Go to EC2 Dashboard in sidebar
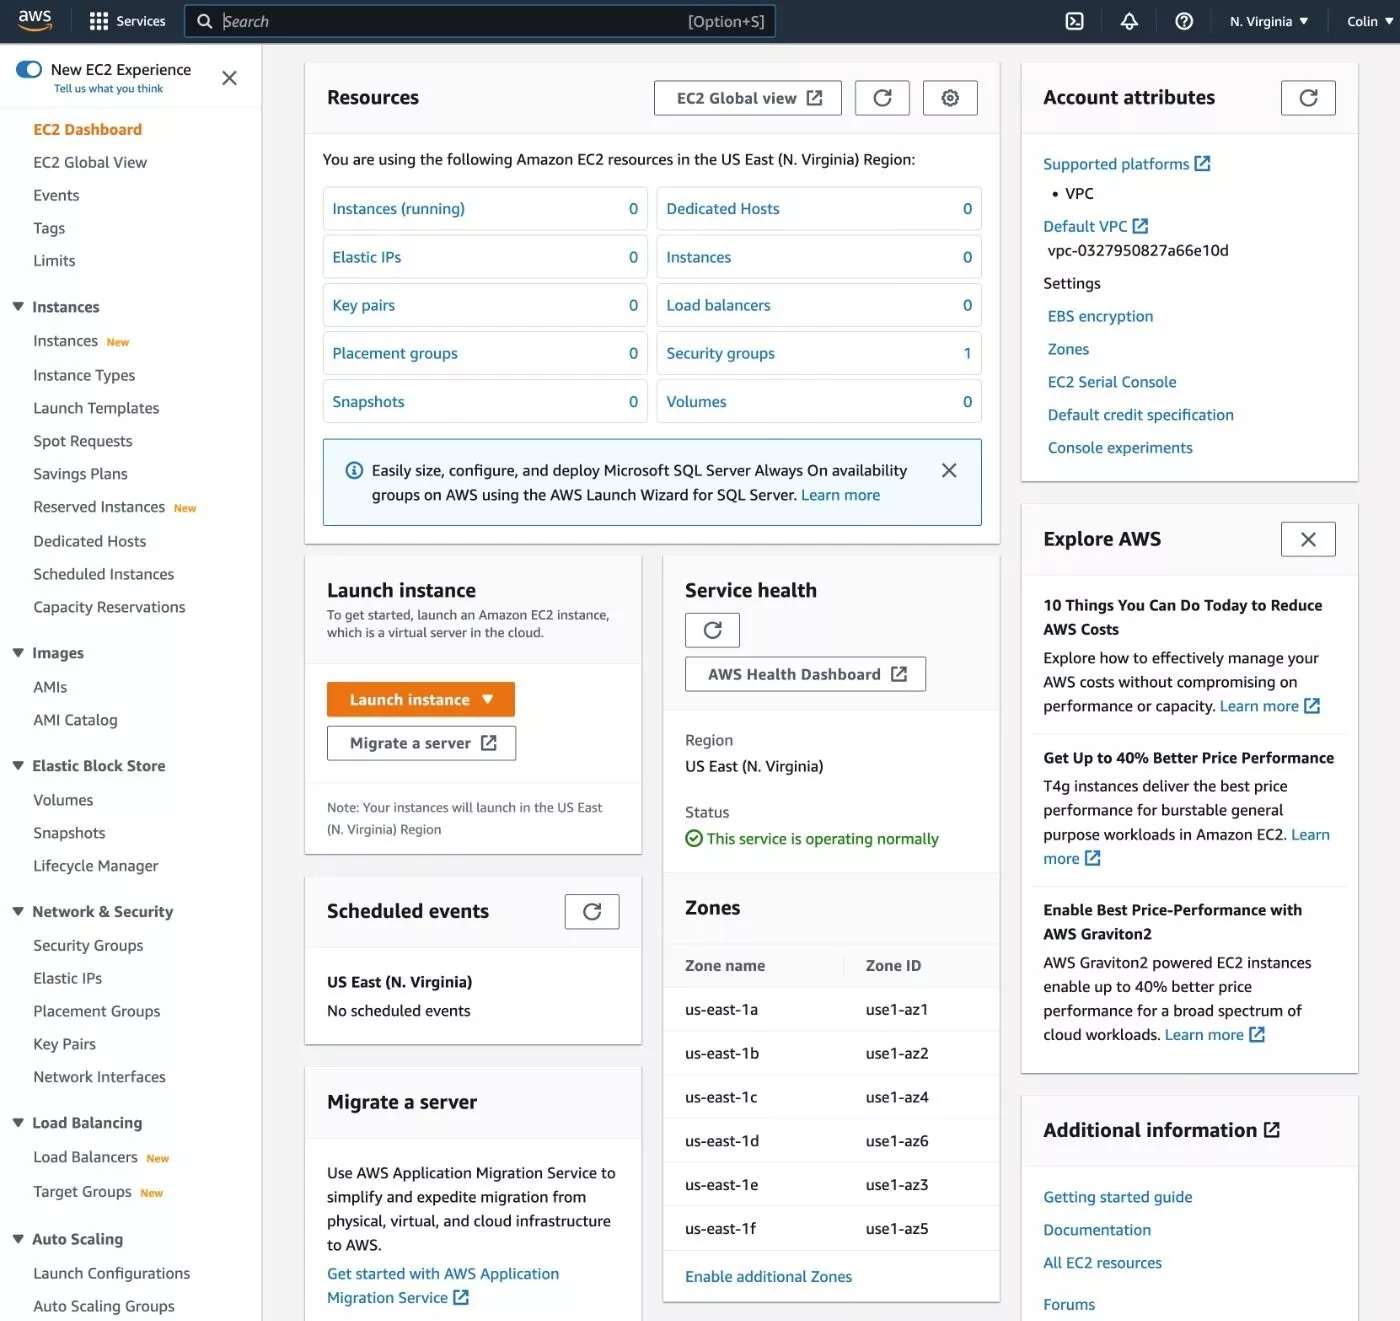 88,129
